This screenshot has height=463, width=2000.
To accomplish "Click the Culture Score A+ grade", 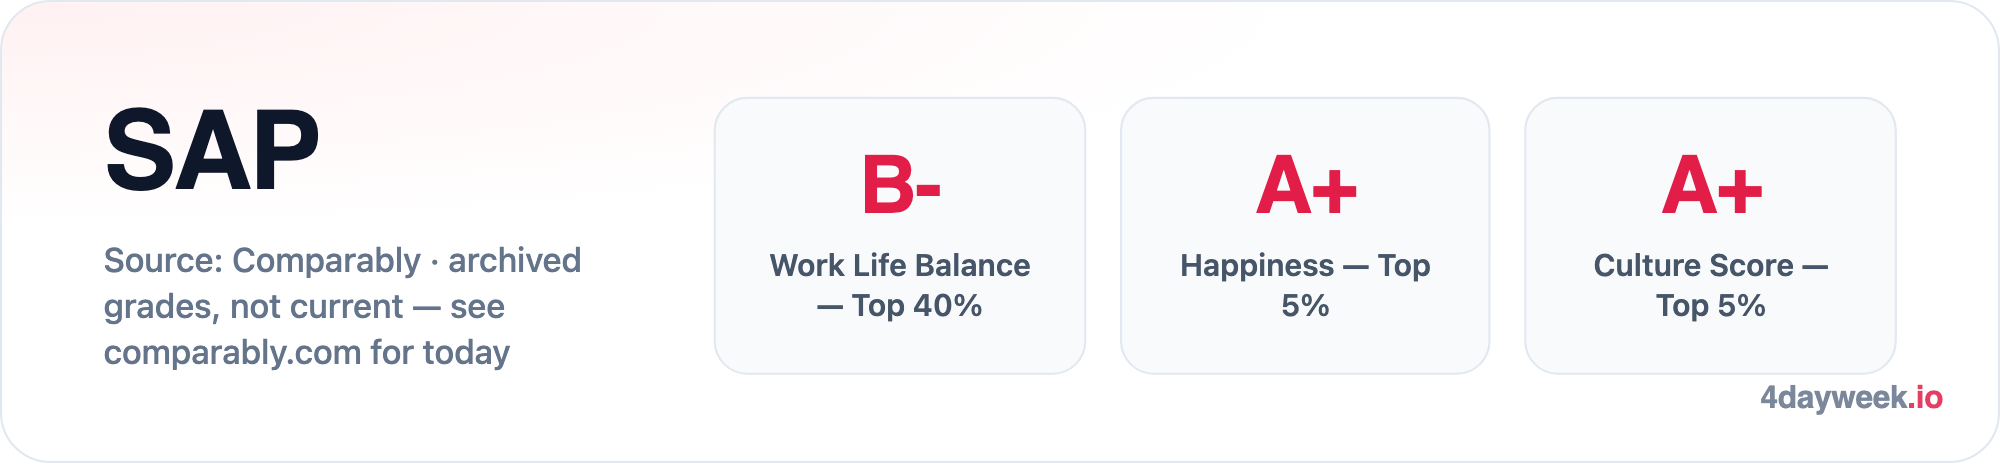I will point(1711,186).
